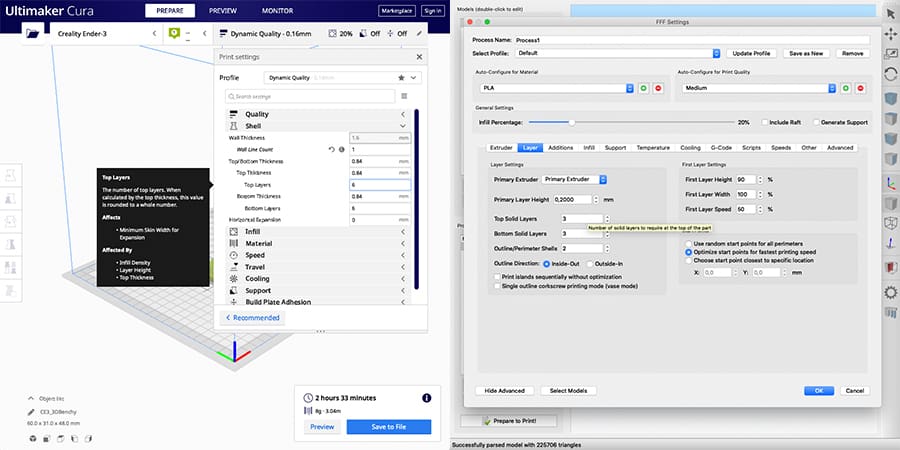Open the Medium print quality dropdown
Image resolution: width=900 pixels, height=450 pixels.
tap(759, 88)
